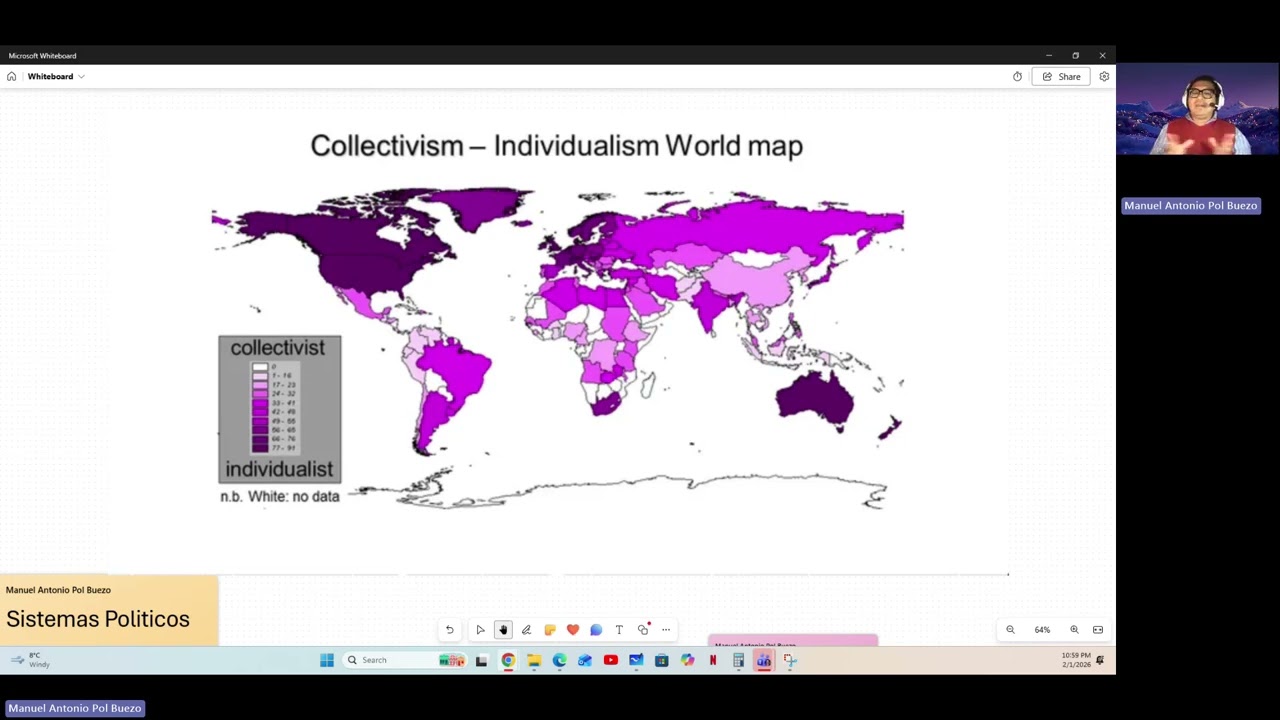Click the Share button
The width and height of the screenshot is (1280, 720).
(x=1061, y=77)
